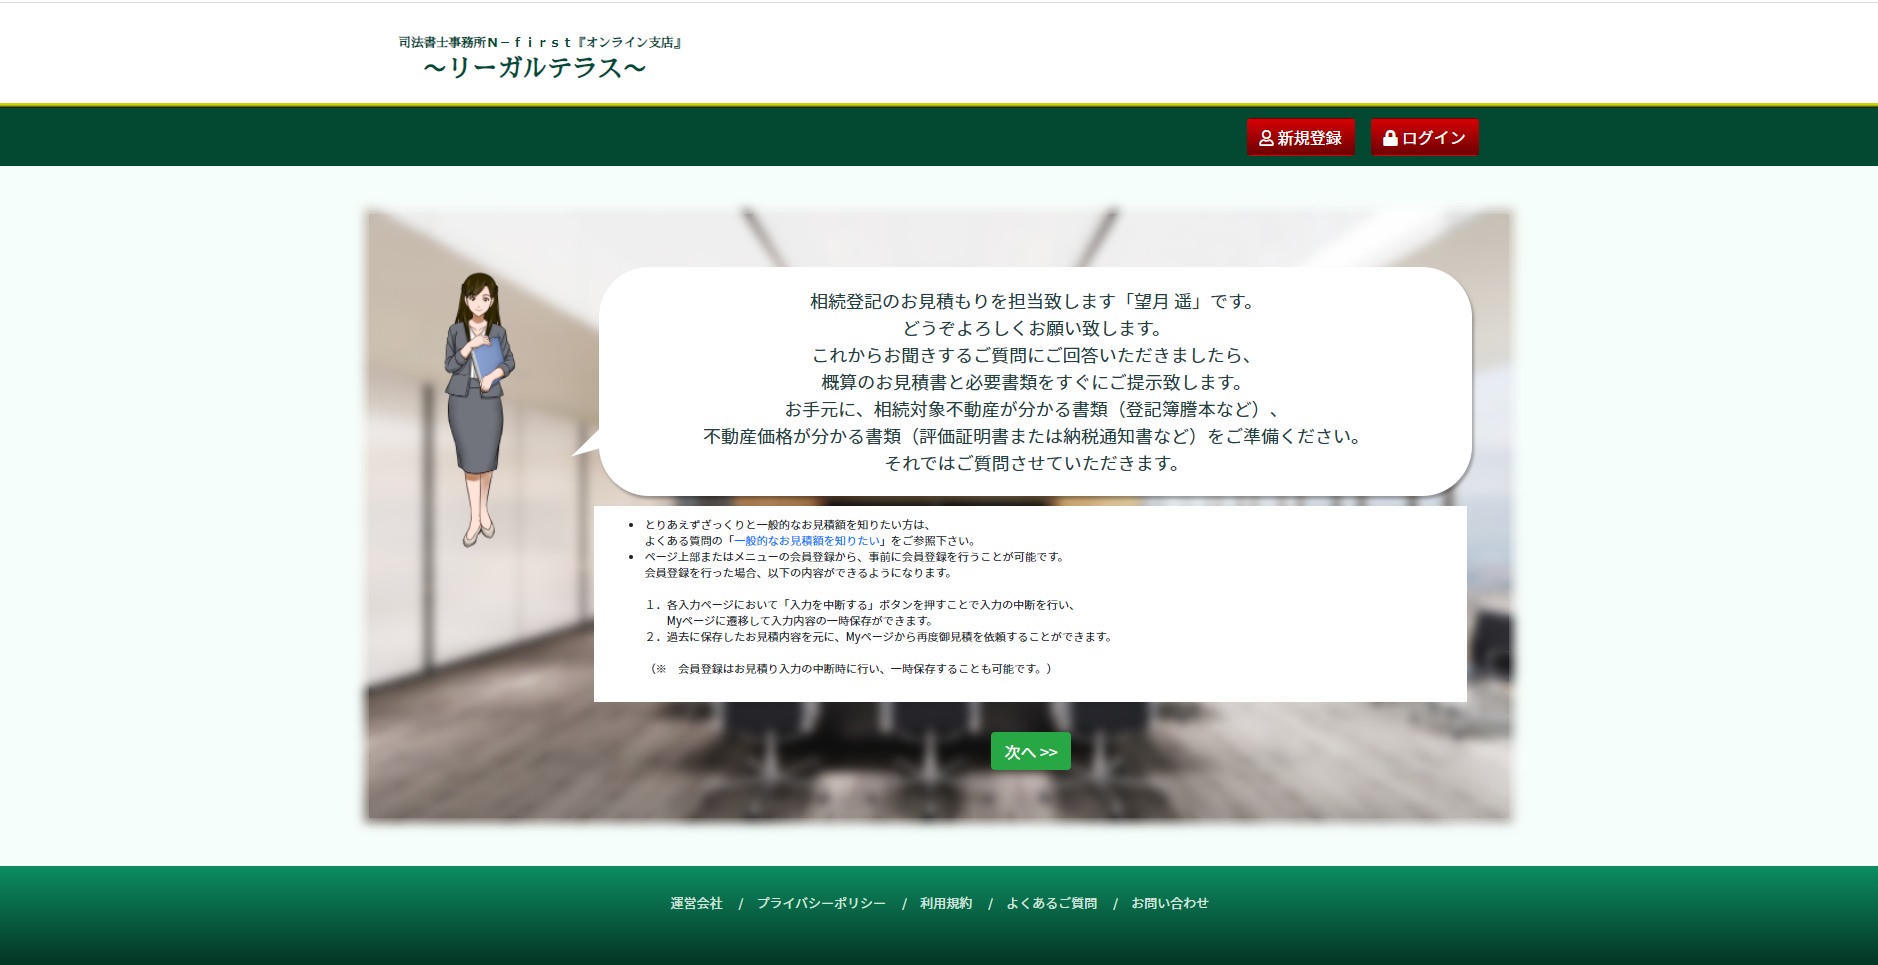This screenshot has width=1878, height=965.
Task: Click note item 1 about 入力を中断する
Action: tap(860, 613)
